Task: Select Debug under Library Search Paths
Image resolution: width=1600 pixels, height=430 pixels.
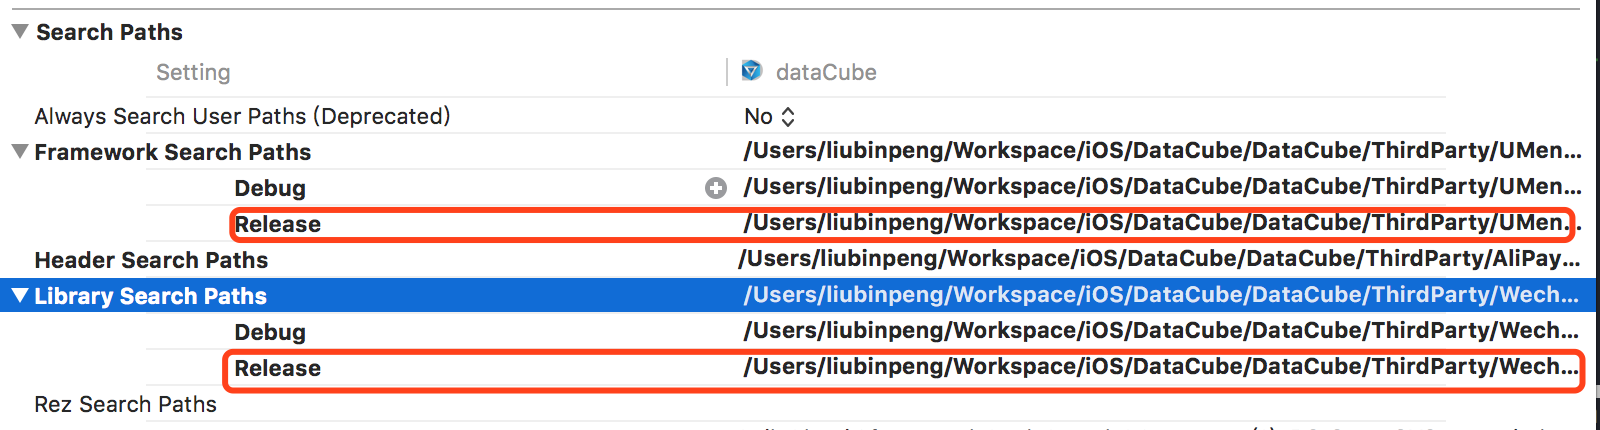Action: click(x=270, y=332)
